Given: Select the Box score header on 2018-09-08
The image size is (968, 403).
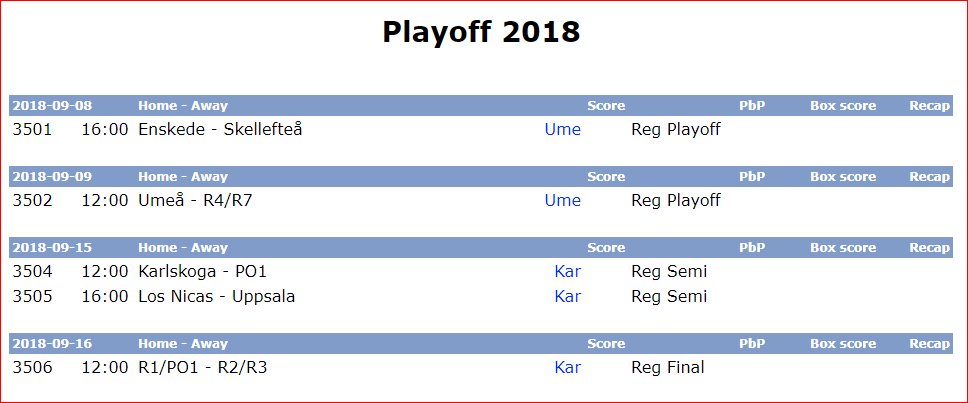Looking at the screenshot, I should [x=843, y=106].
